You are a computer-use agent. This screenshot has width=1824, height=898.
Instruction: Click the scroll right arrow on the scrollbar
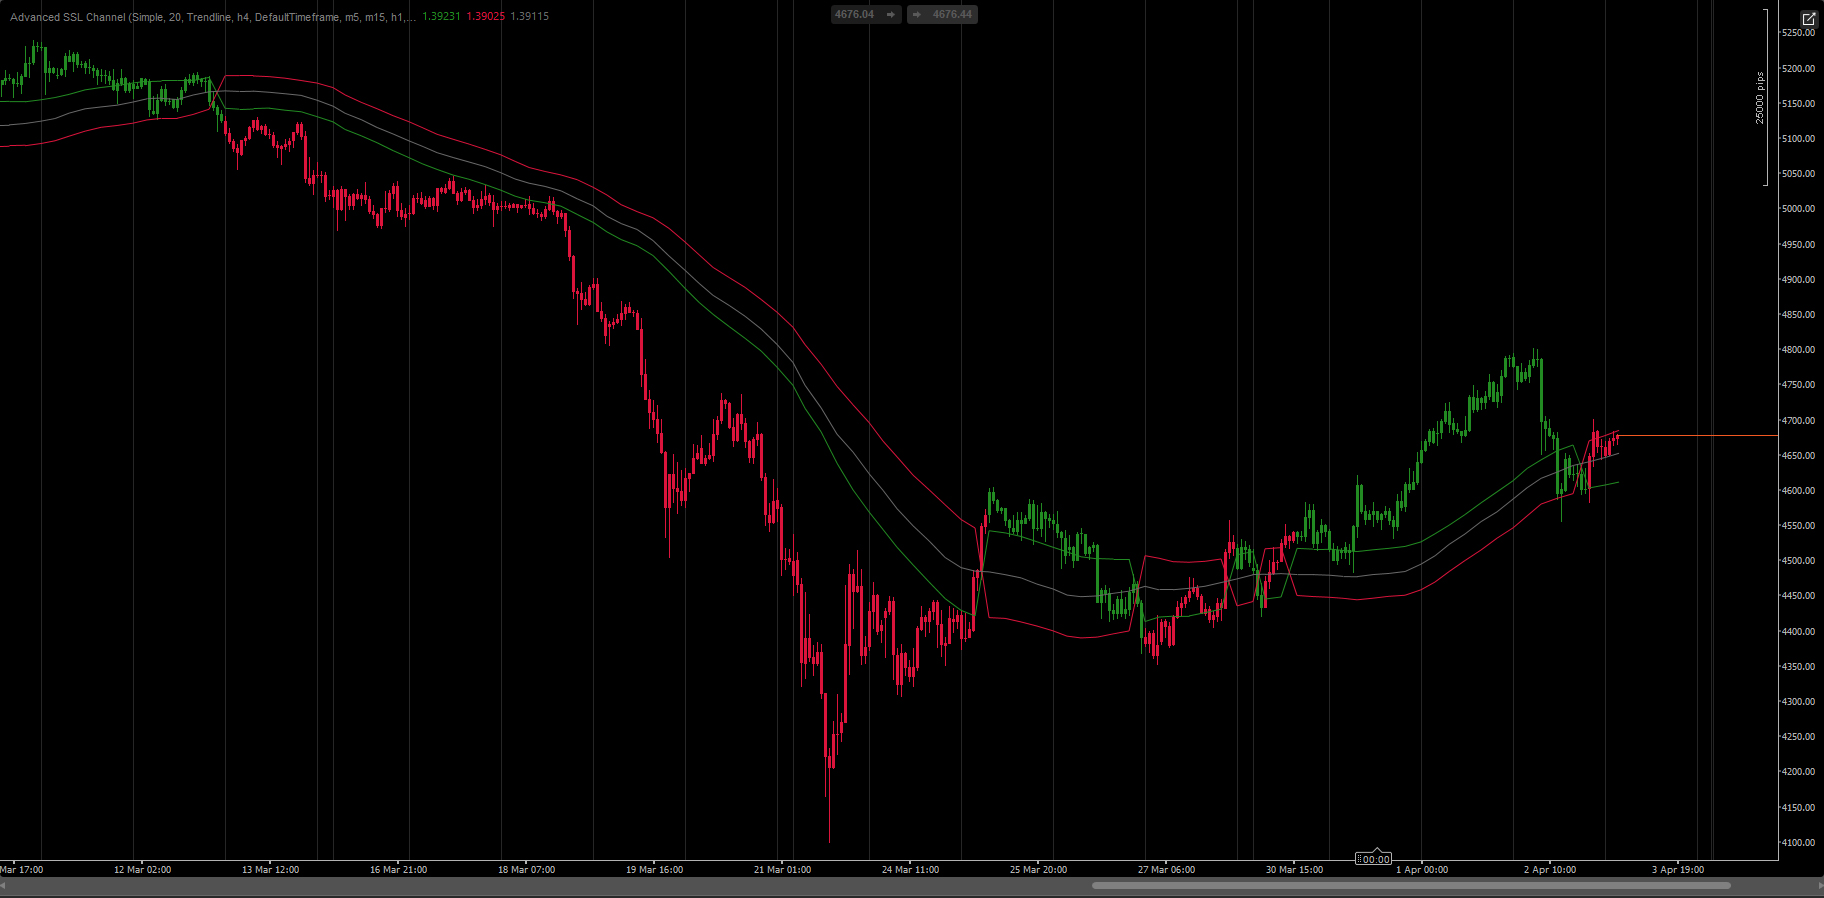click(1817, 885)
